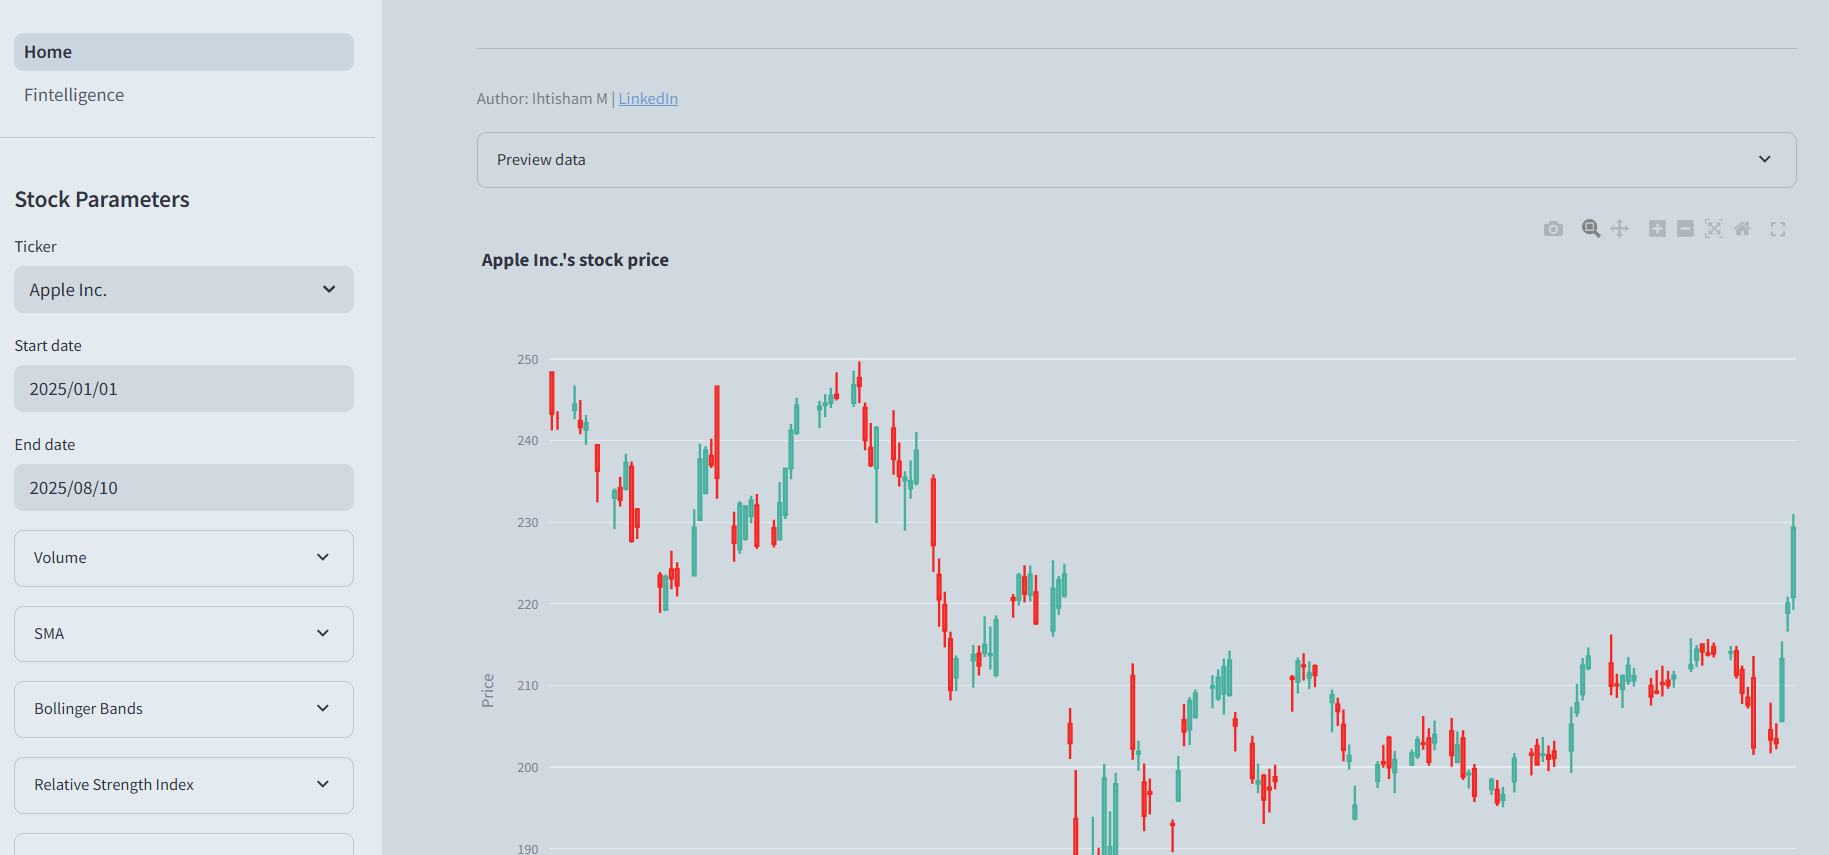Open the author's LinkedIn link
The width and height of the screenshot is (1829, 855).
648,99
